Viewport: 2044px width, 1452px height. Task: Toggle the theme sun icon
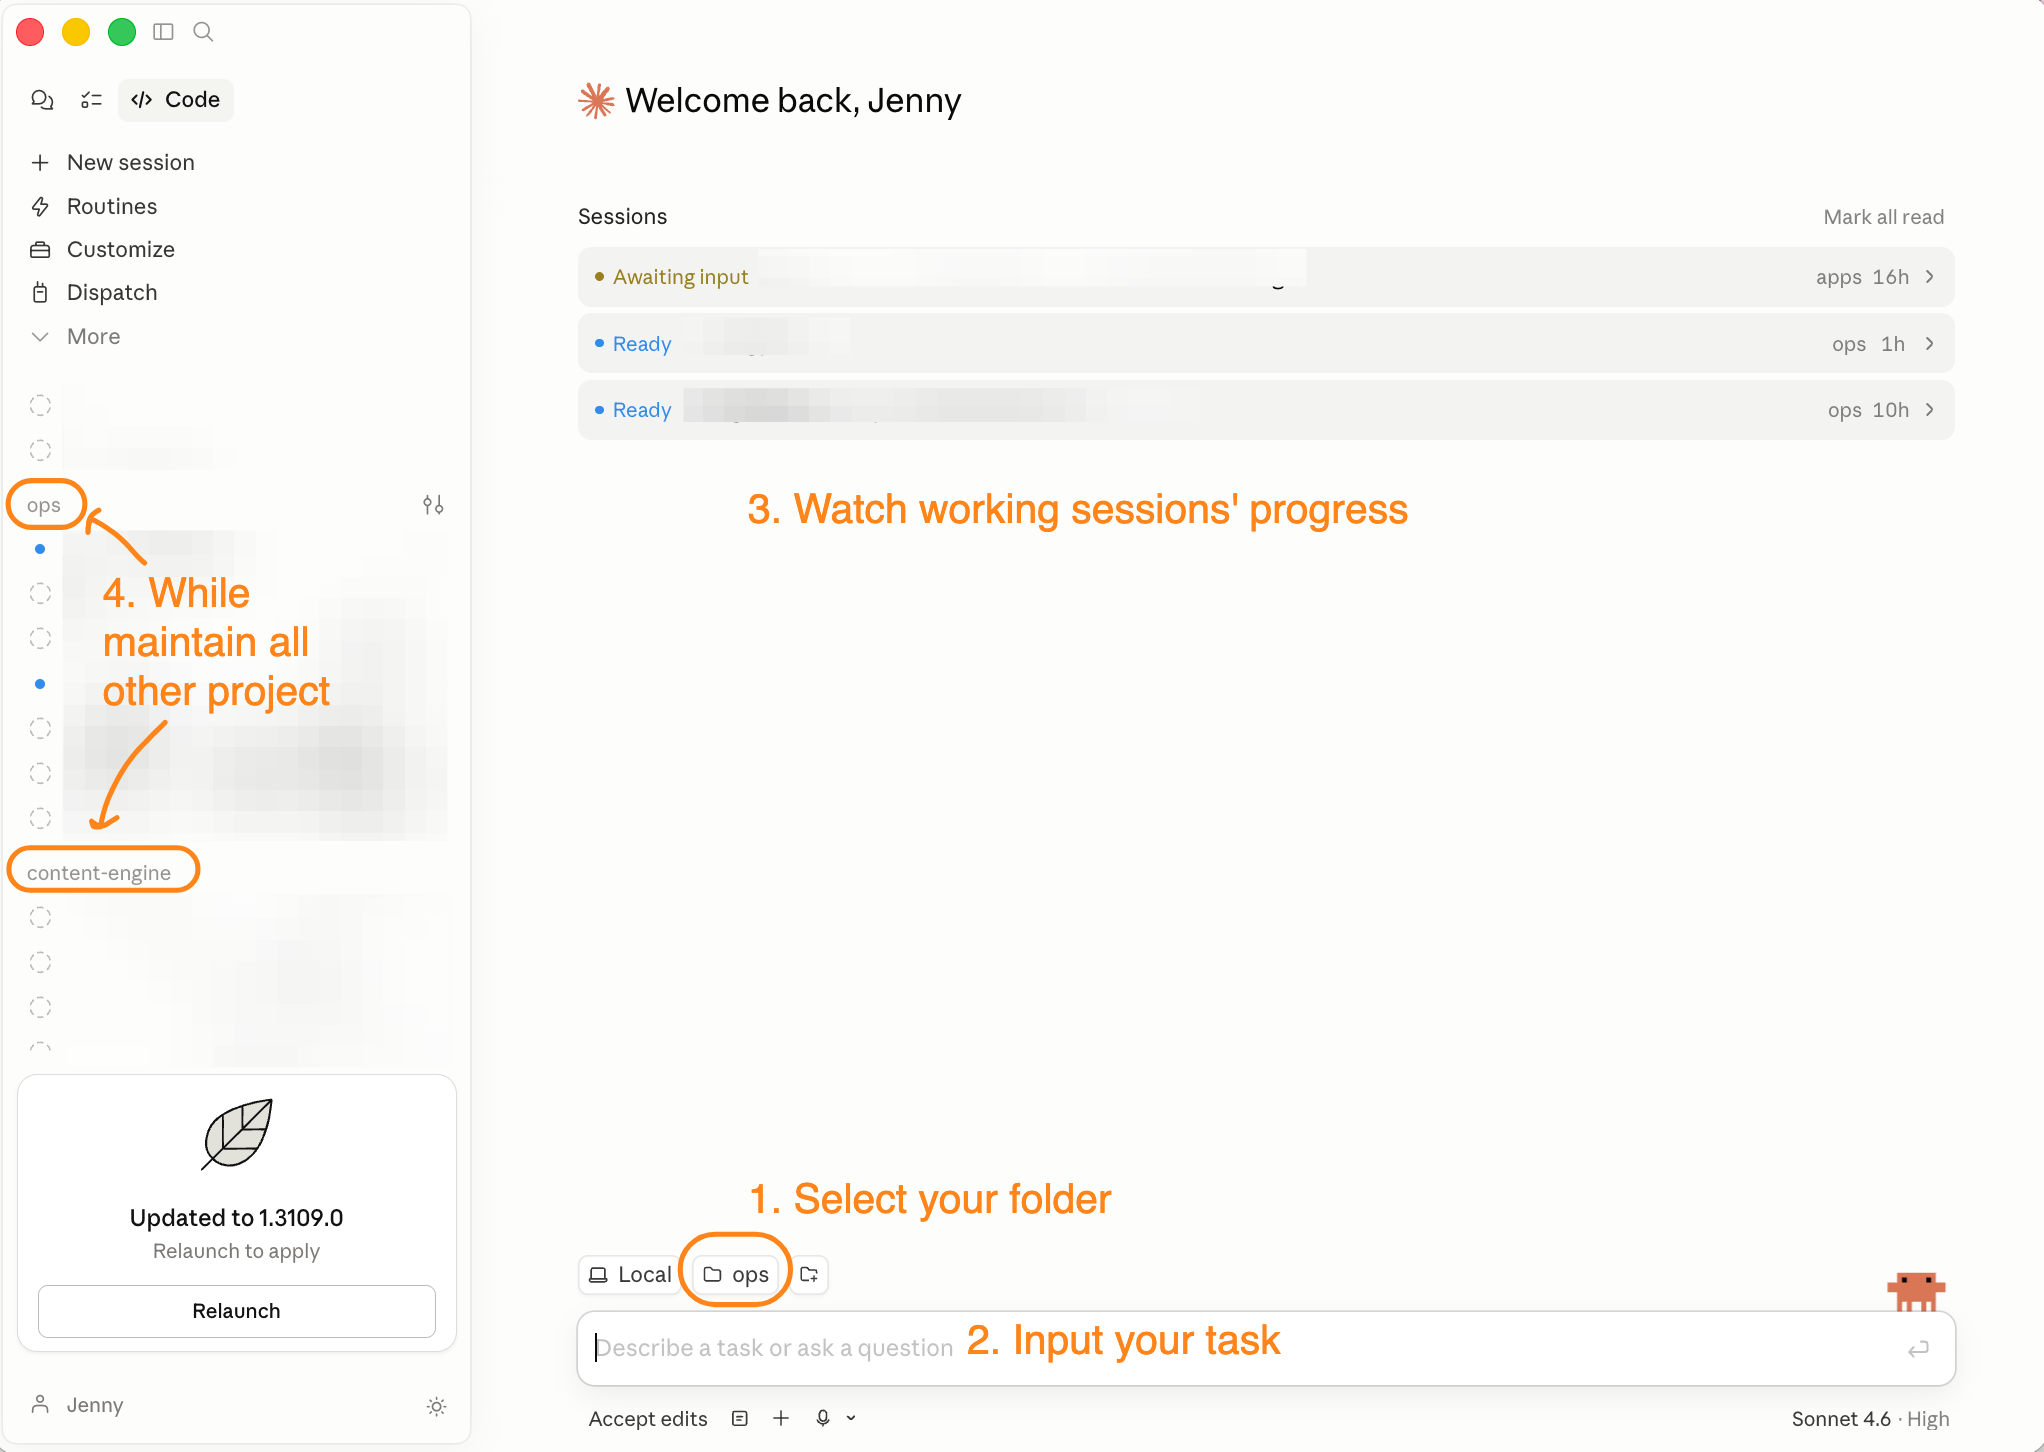pyautogui.click(x=436, y=1406)
